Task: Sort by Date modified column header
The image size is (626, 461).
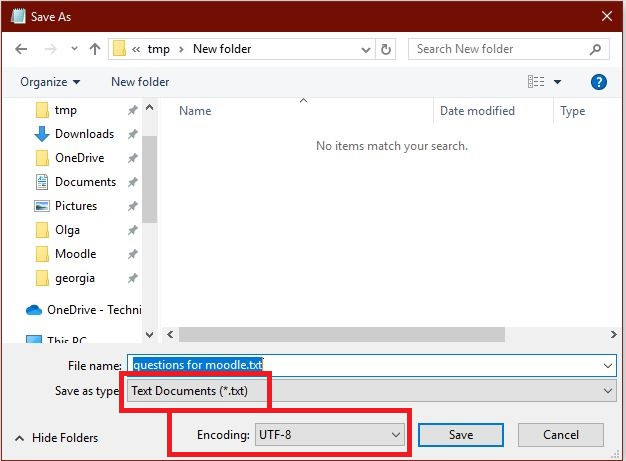Action: (479, 111)
